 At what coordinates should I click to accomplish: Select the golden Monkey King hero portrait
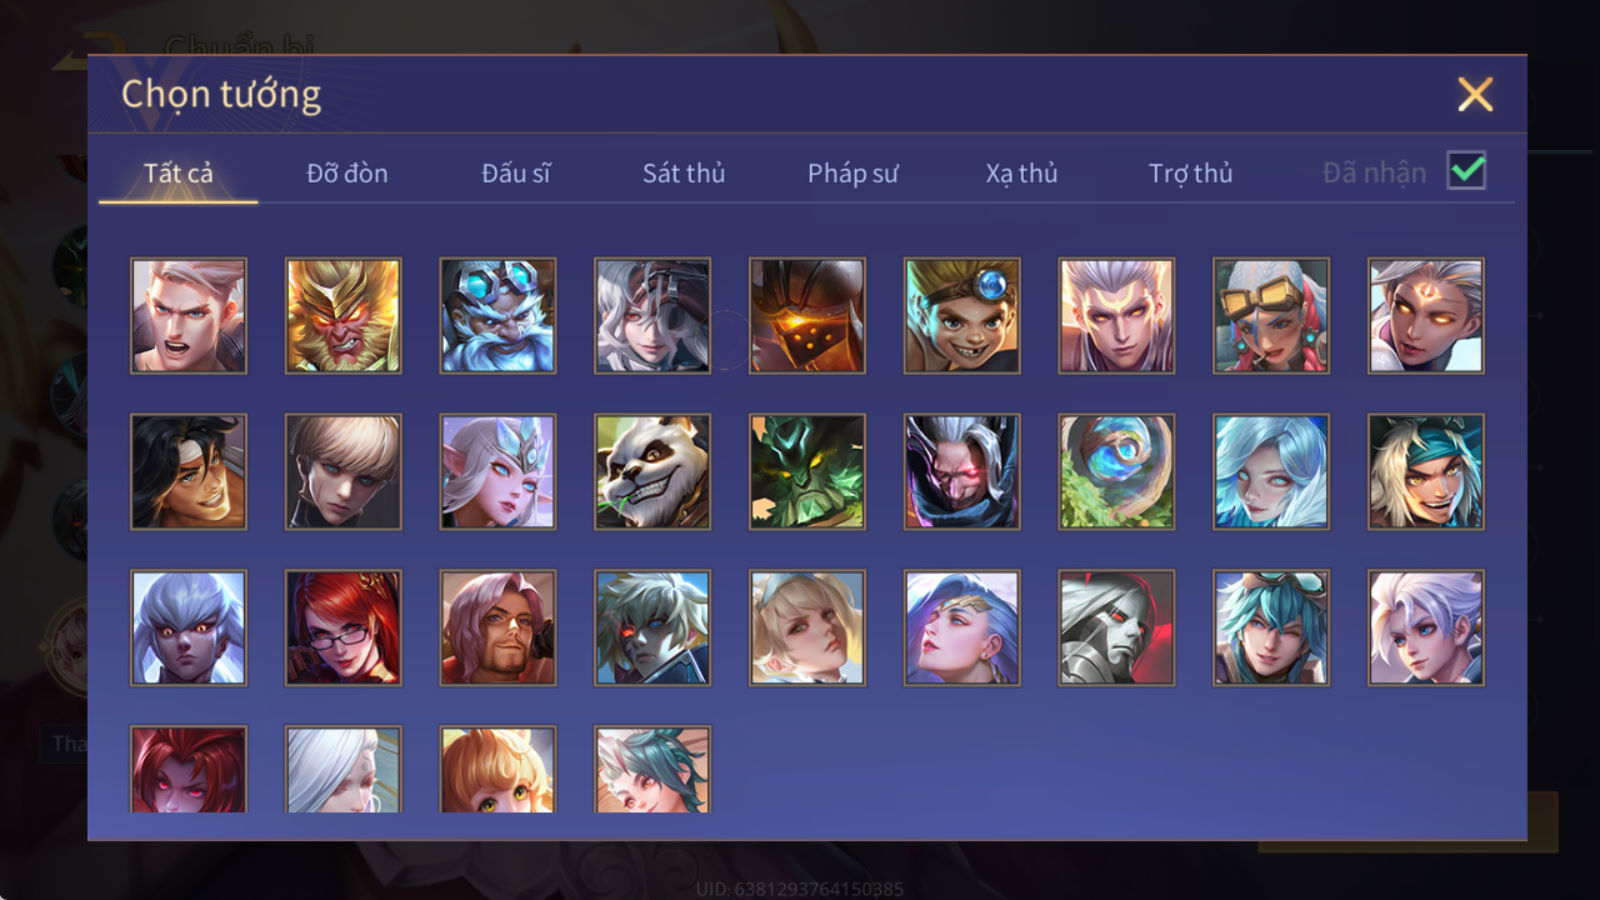point(343,316)
